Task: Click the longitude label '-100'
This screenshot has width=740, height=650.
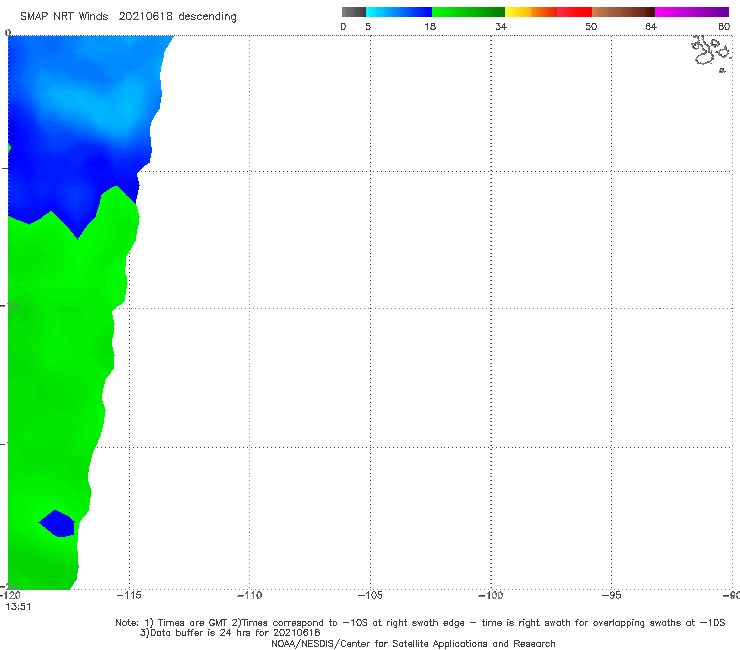Action: (x=491, y=595)
